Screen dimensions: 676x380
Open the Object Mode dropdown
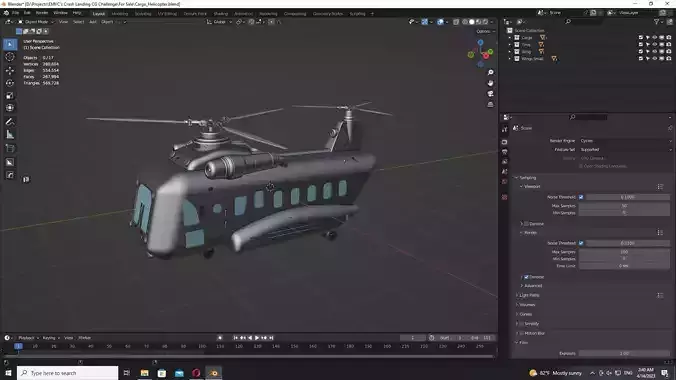click(x=36, y=22)
